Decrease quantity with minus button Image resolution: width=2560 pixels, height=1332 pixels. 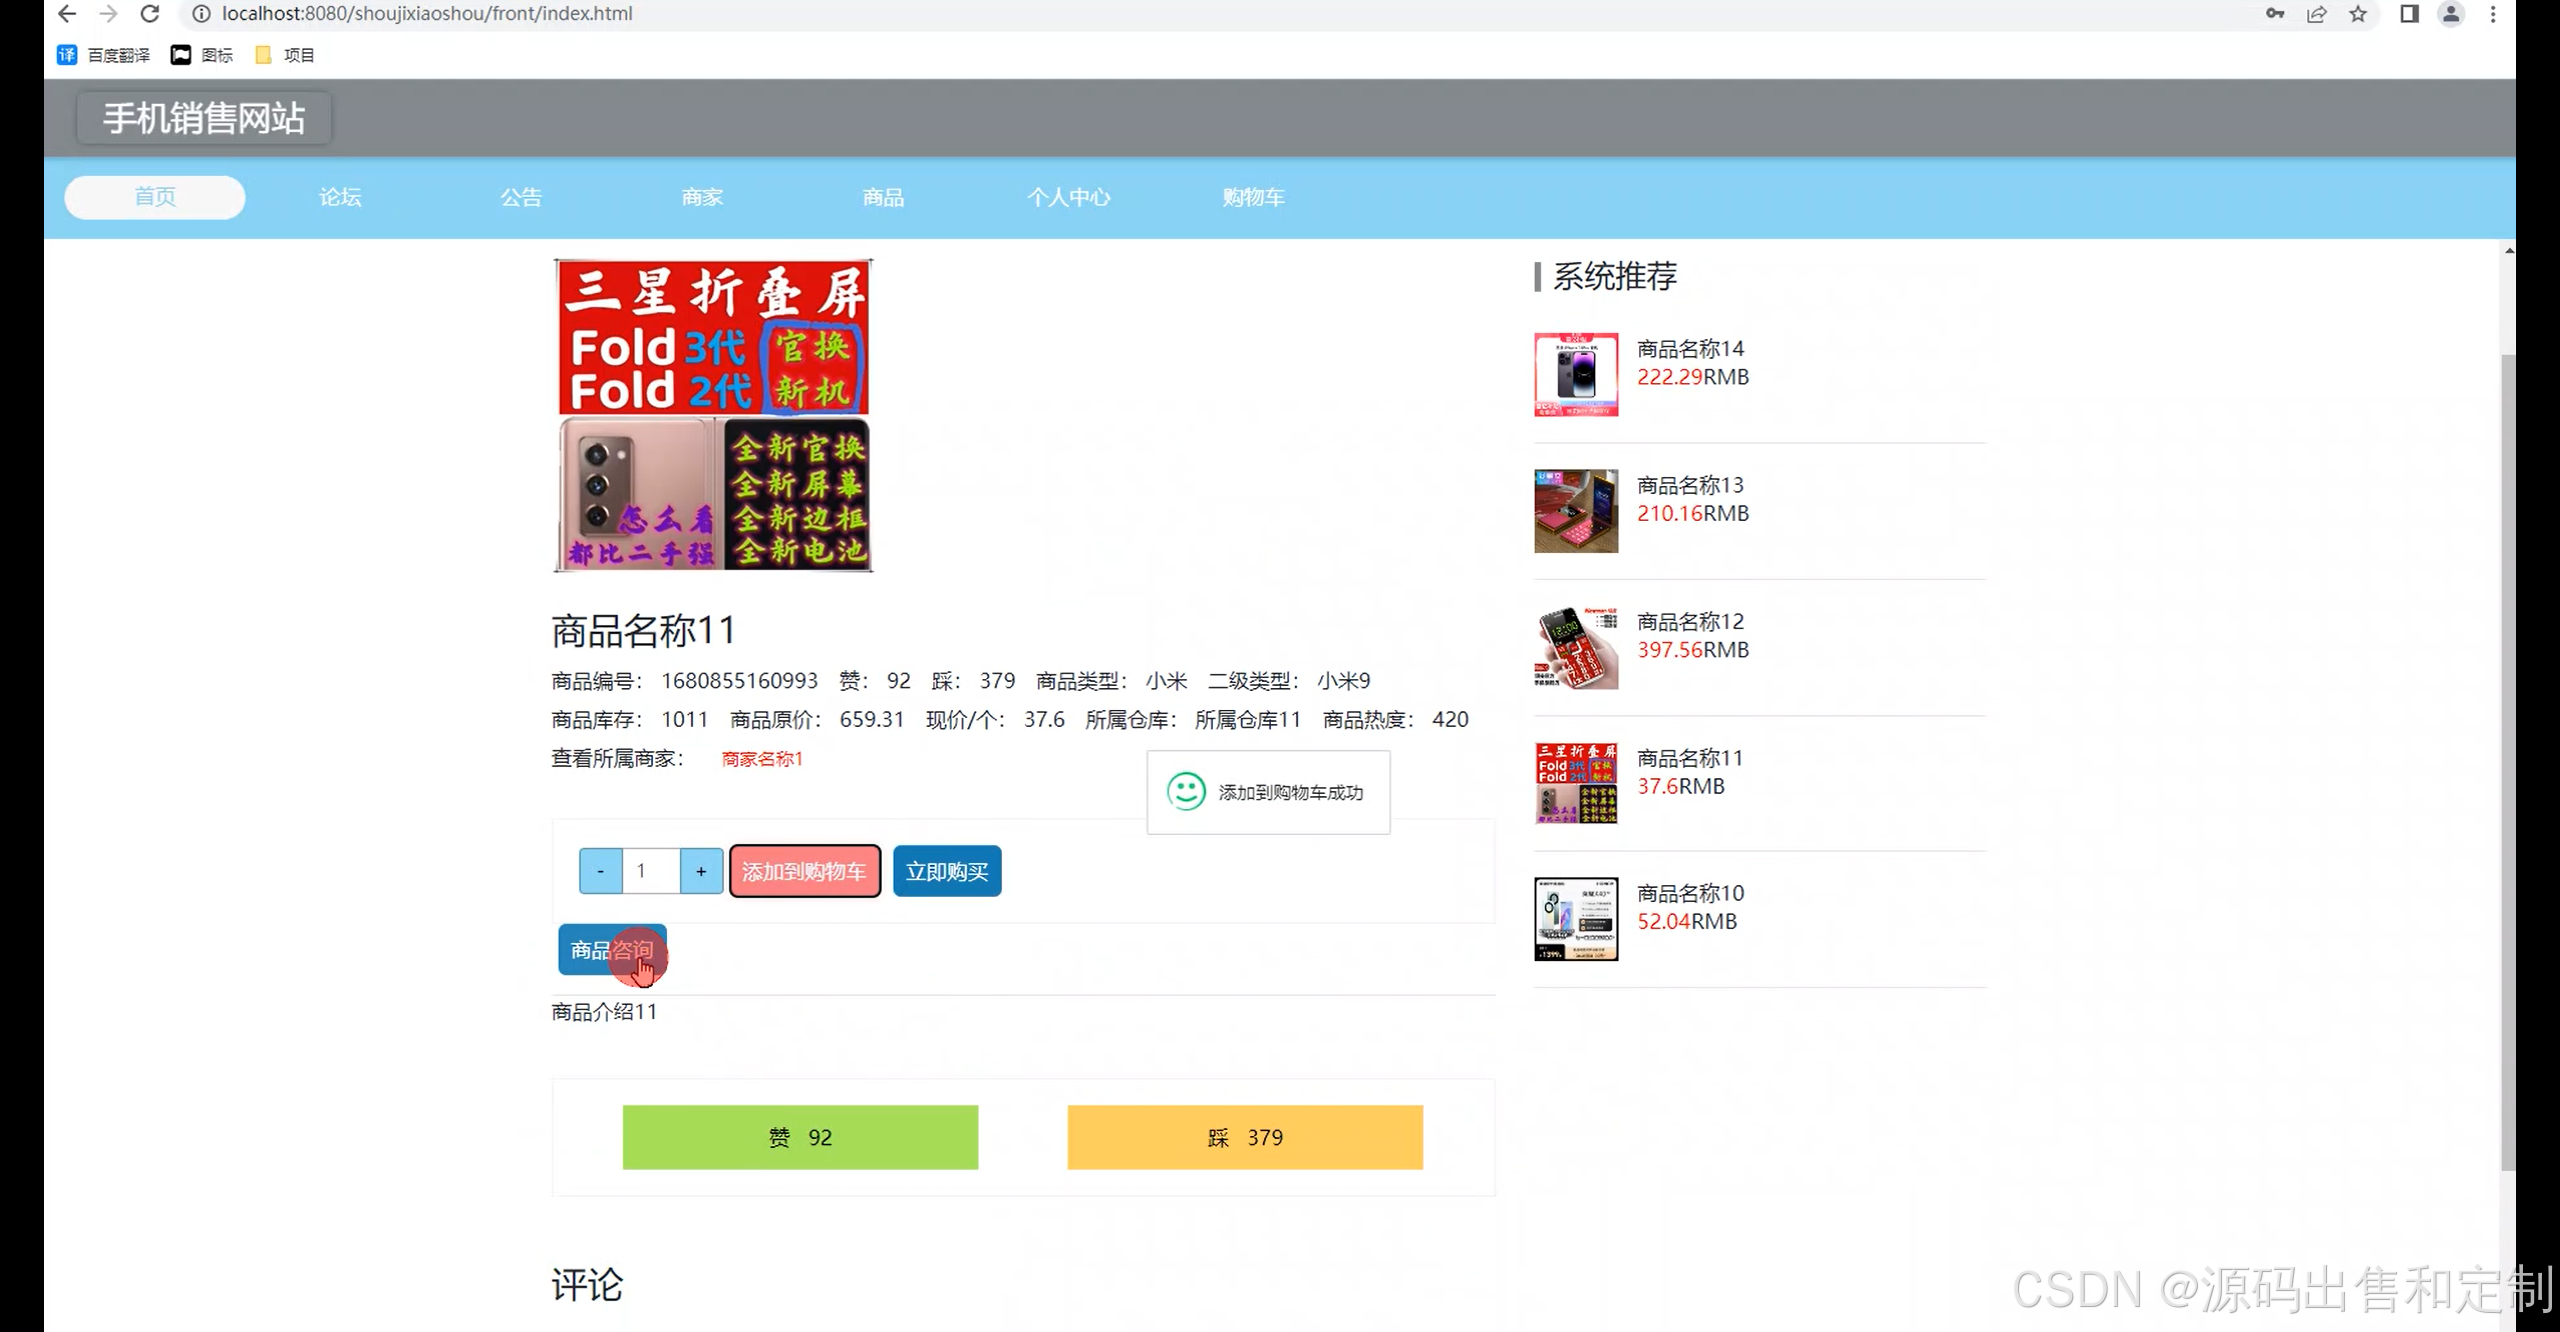600,871
